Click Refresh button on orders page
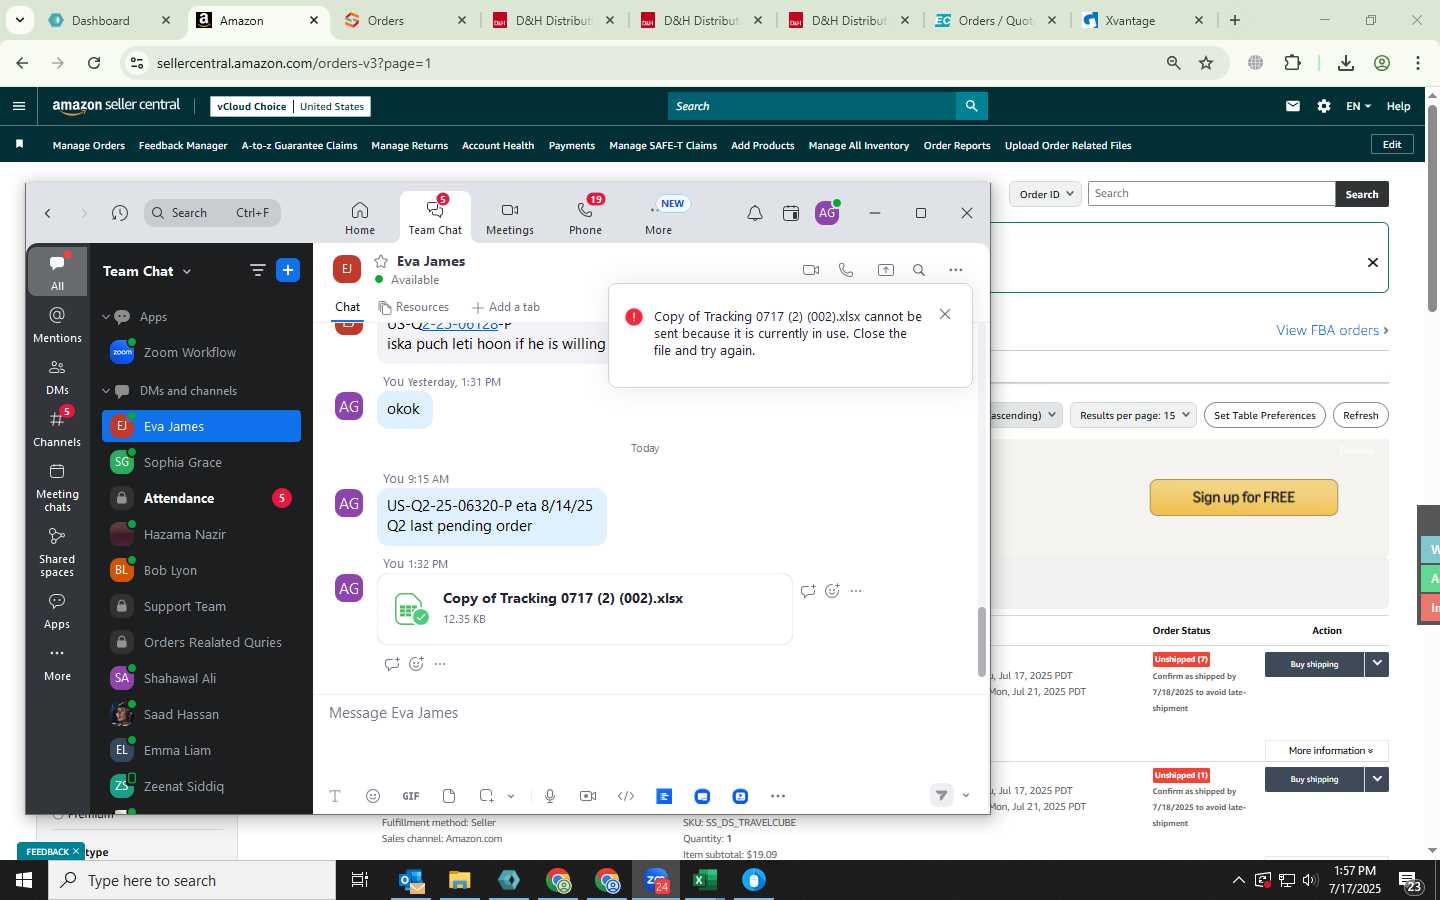The width and height of the screenshot is (1440, 900). tap(1360, 415)
